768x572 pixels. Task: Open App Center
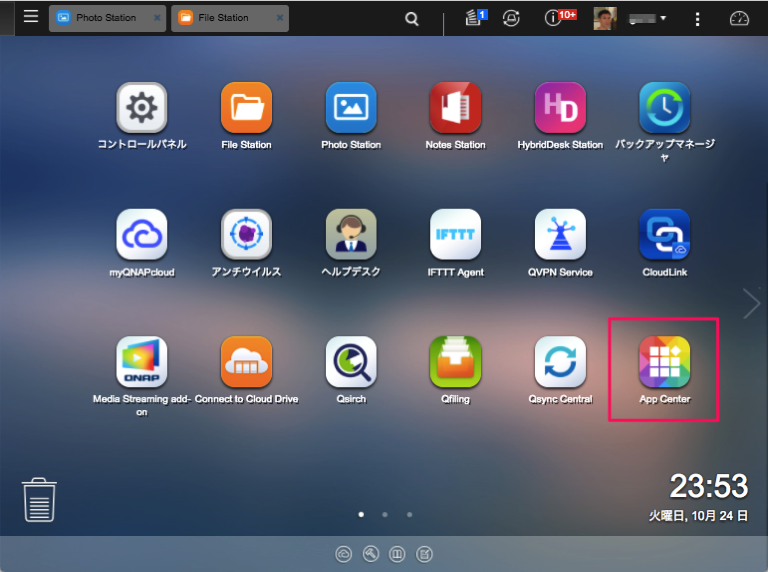[665, 361]
